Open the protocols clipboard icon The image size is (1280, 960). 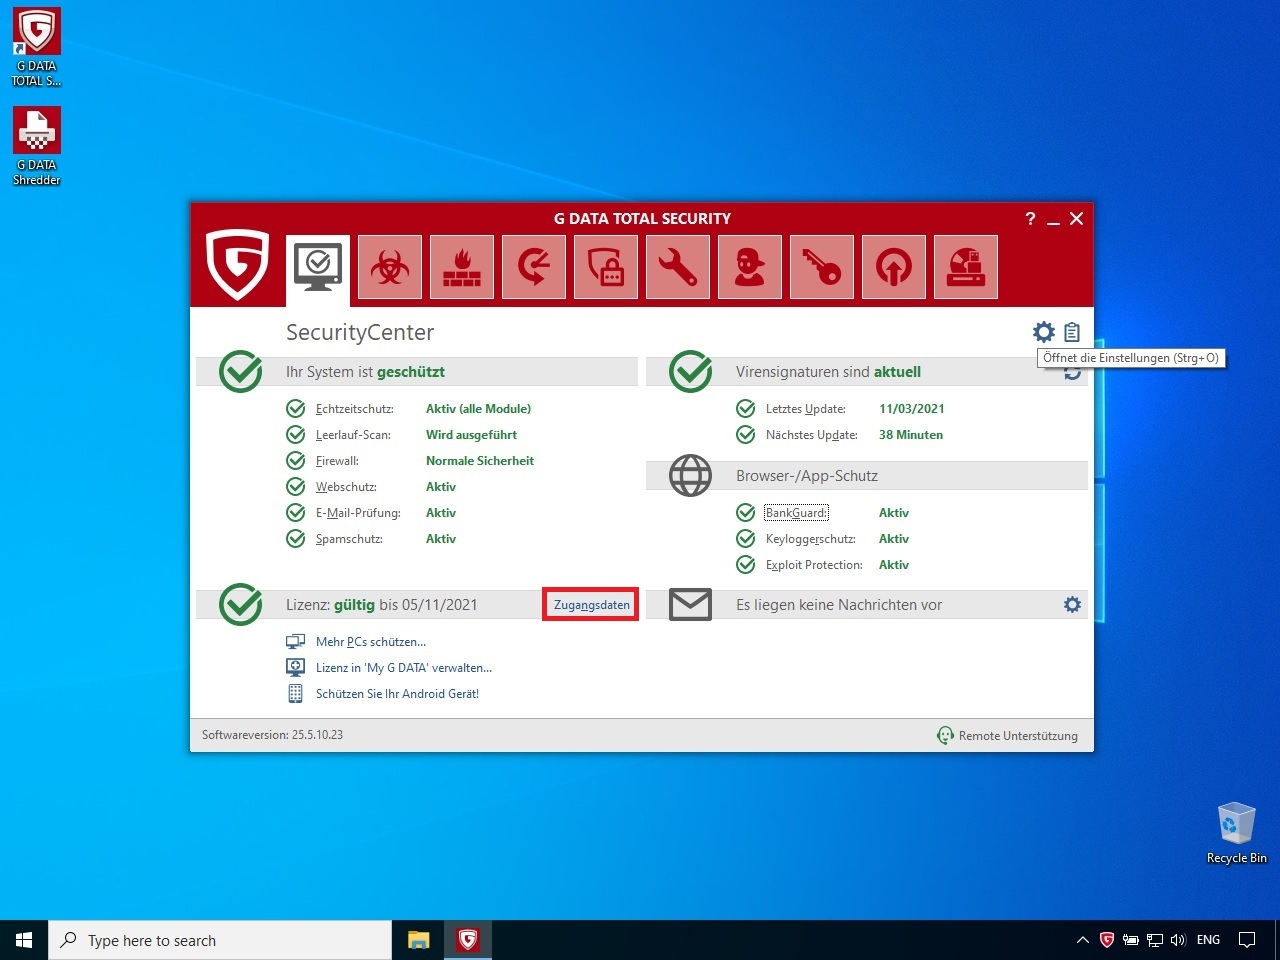click(1072, 332)
